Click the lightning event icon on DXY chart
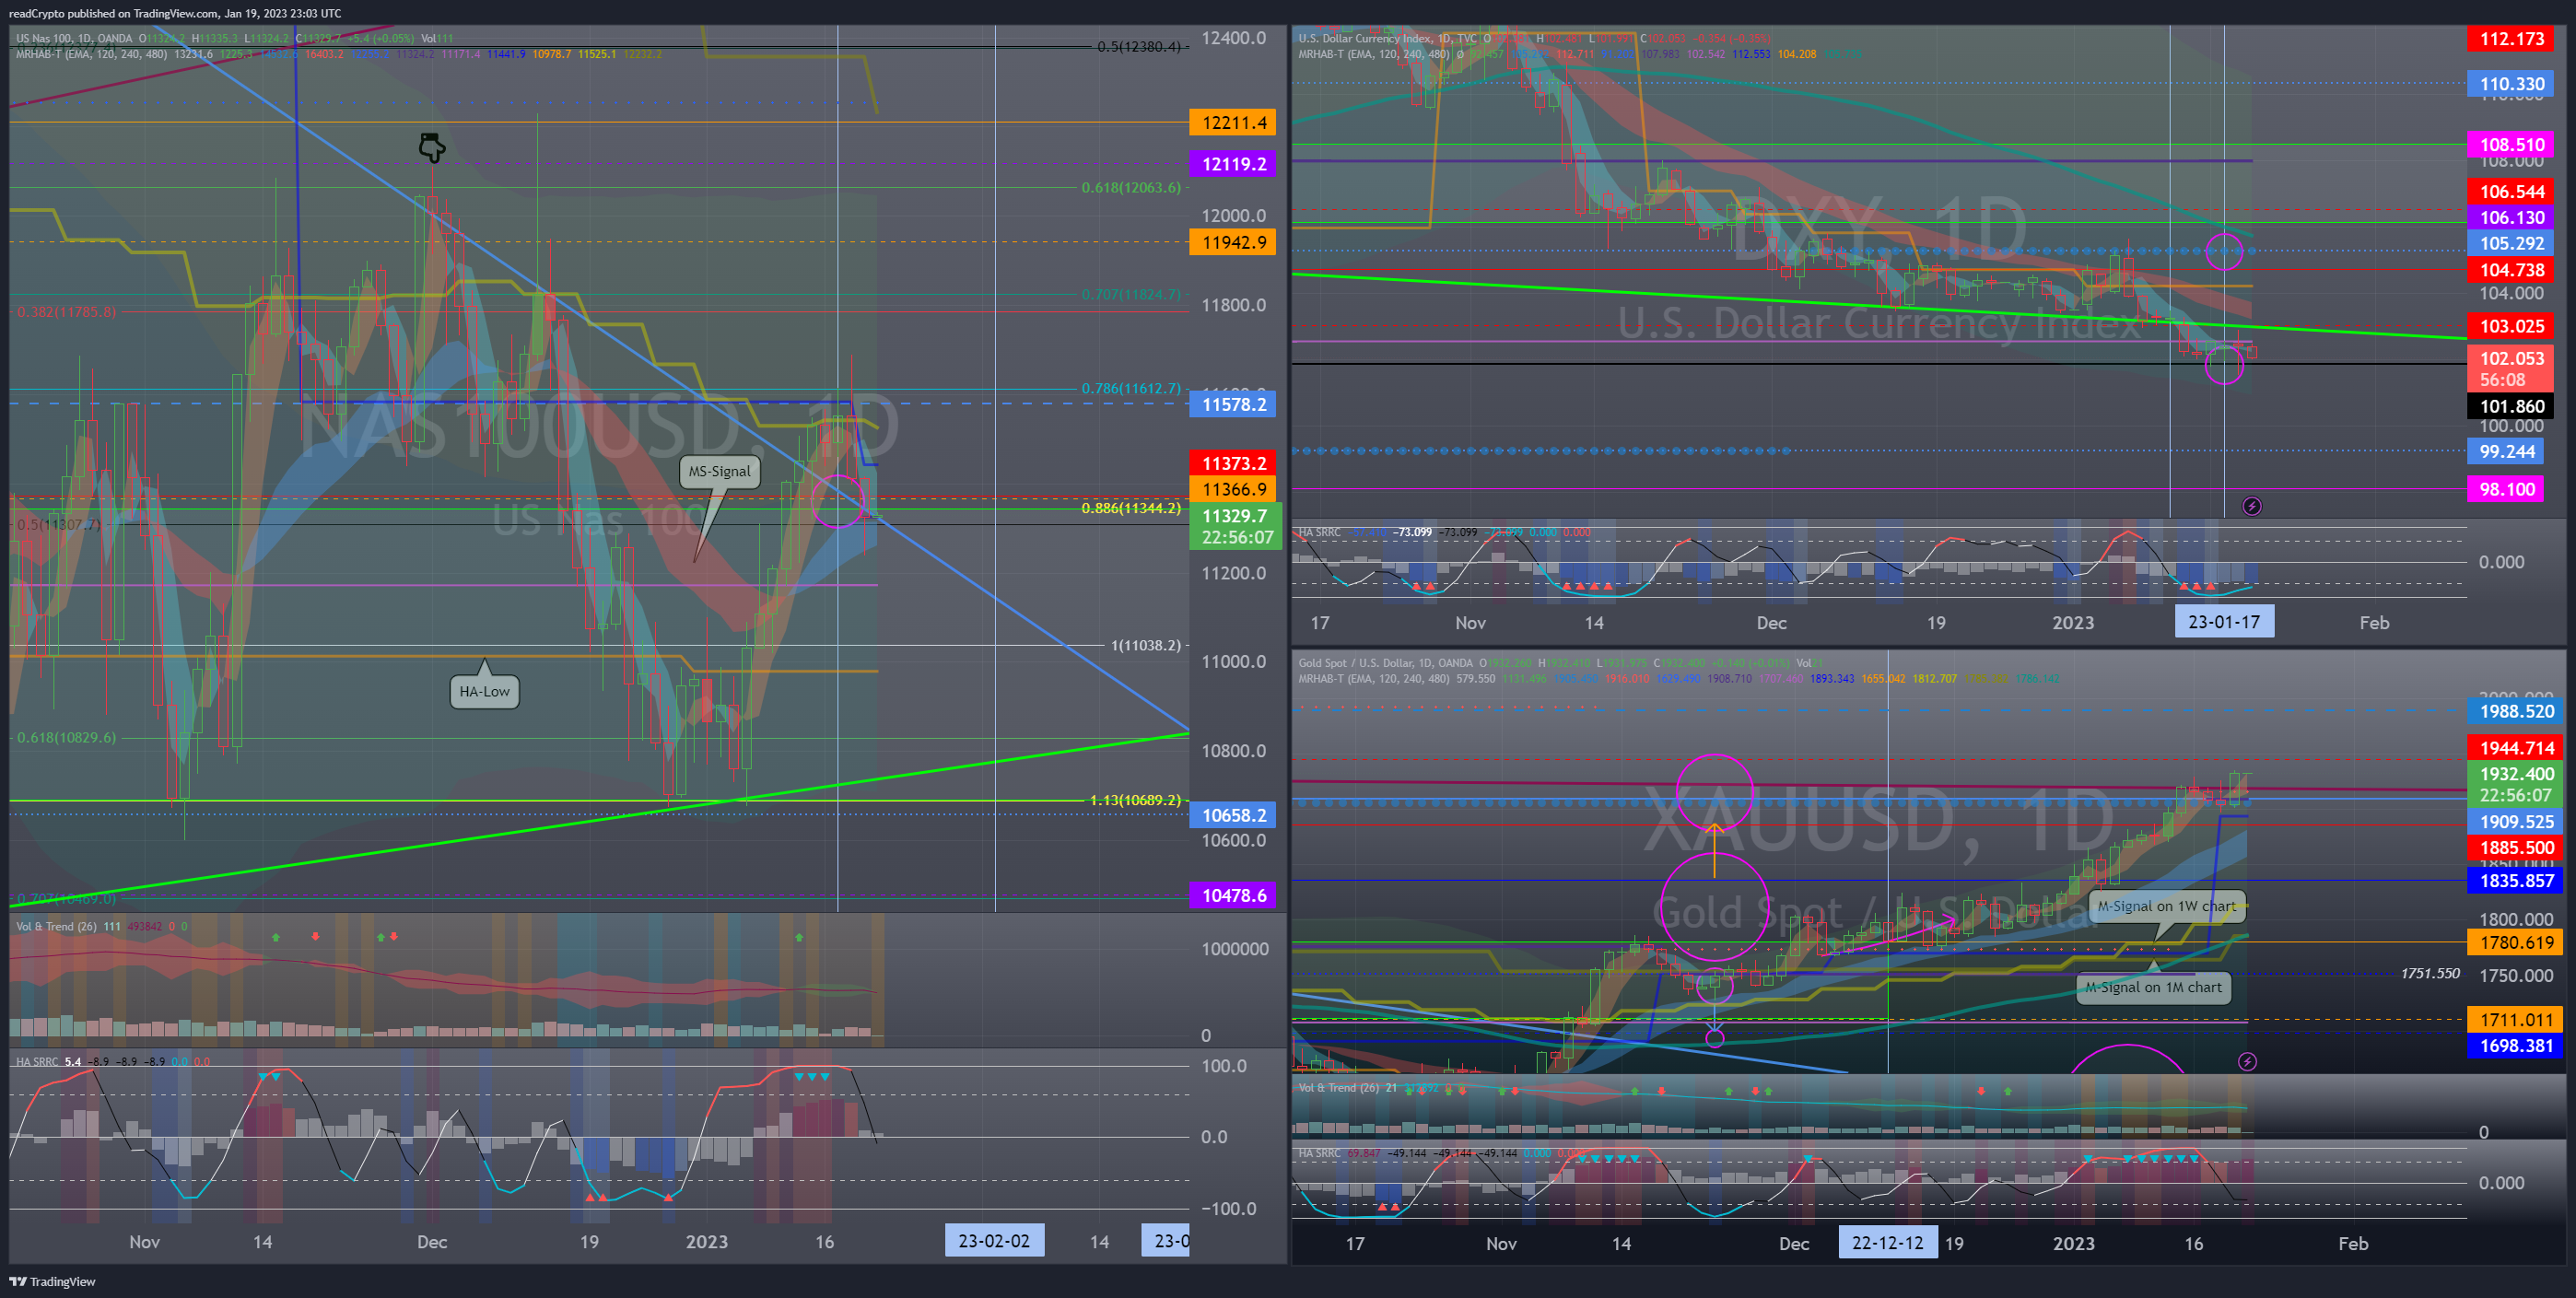 click(x=2251, y=506)
